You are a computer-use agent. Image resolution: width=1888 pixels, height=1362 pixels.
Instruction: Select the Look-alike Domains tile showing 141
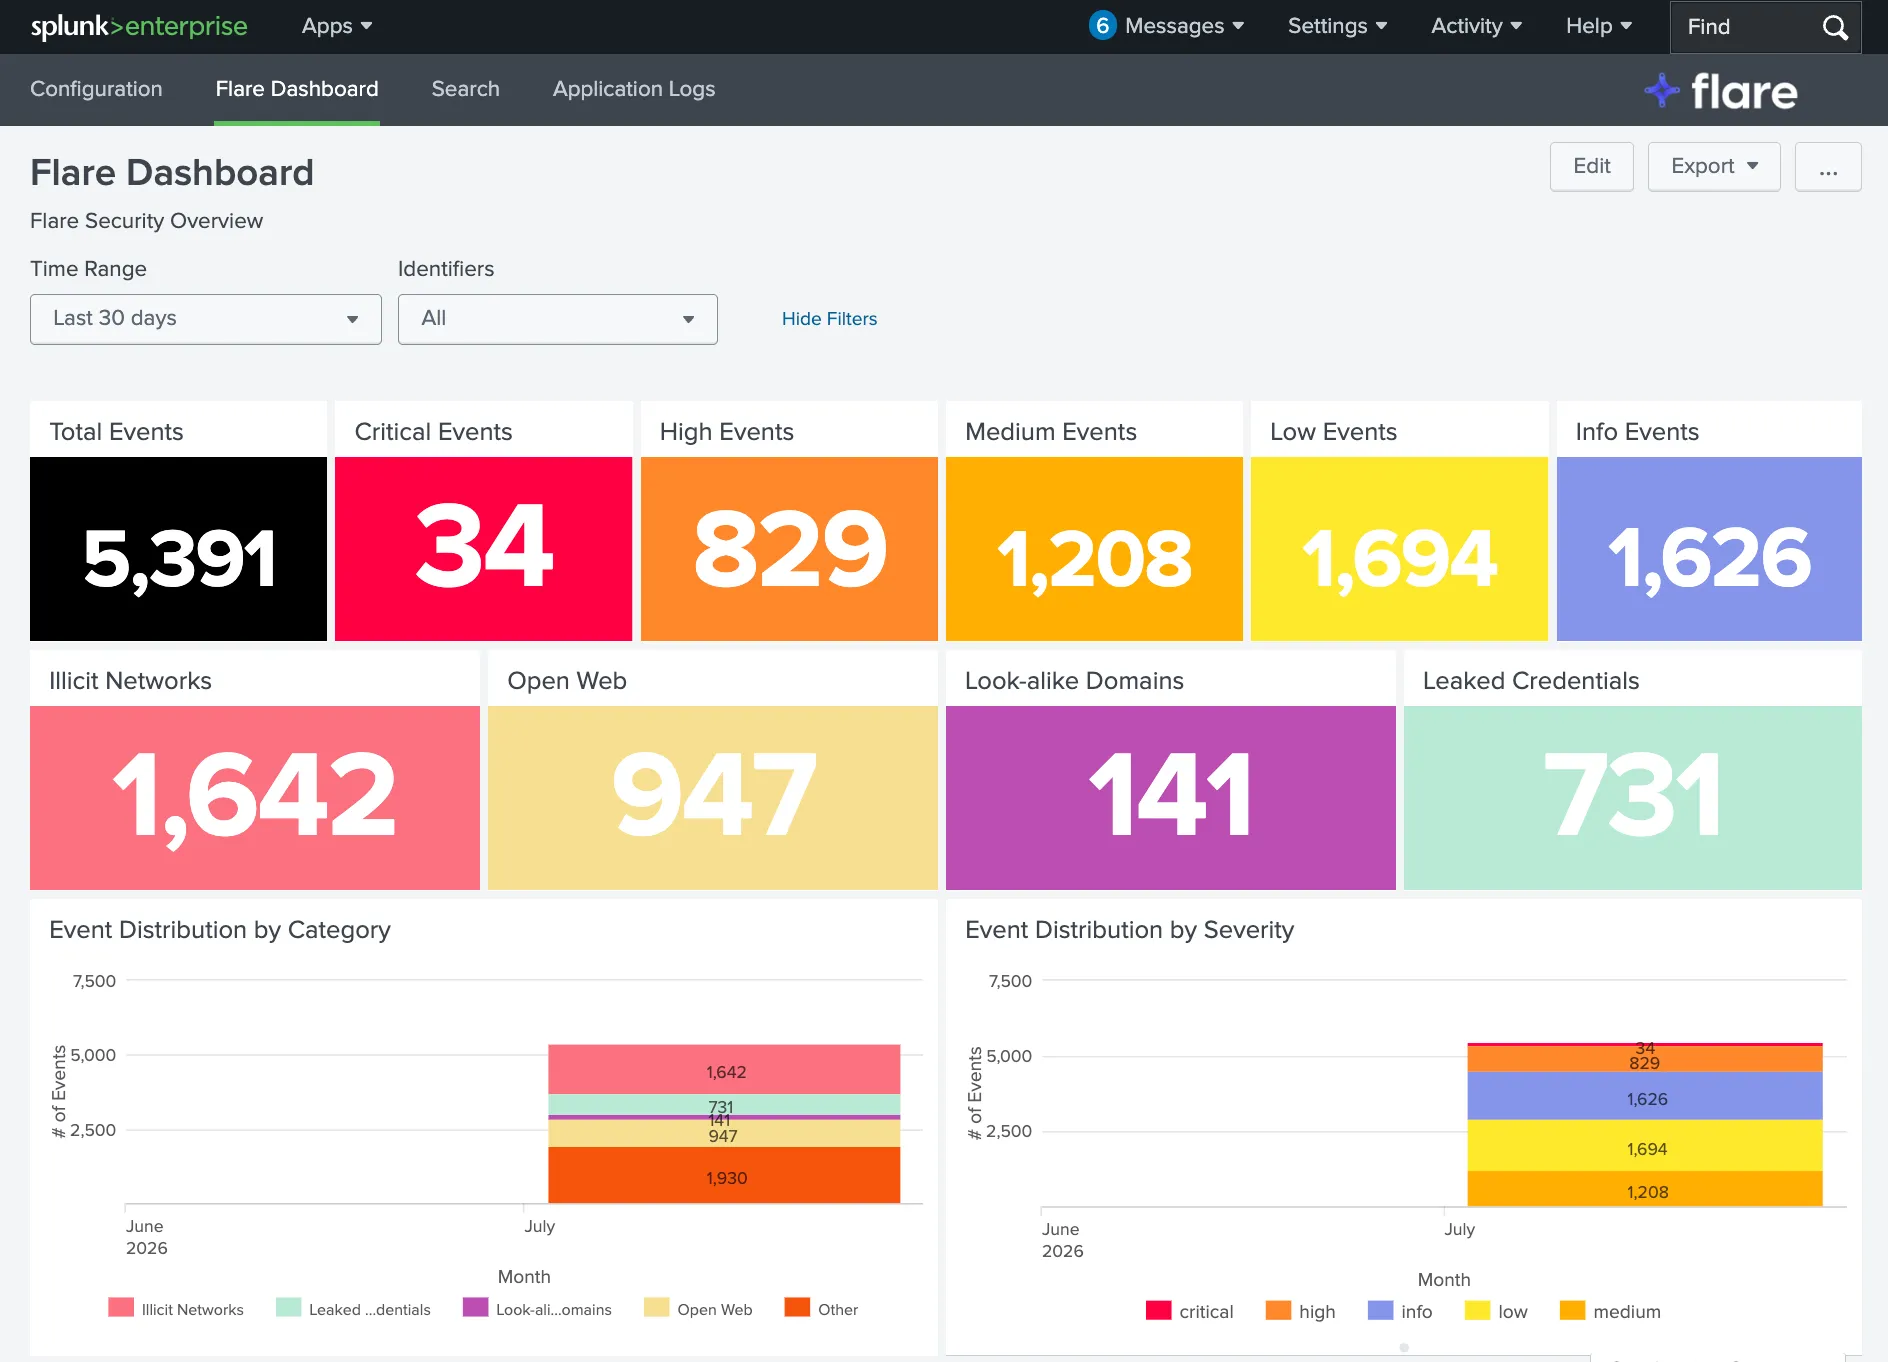click(1171, 798)
